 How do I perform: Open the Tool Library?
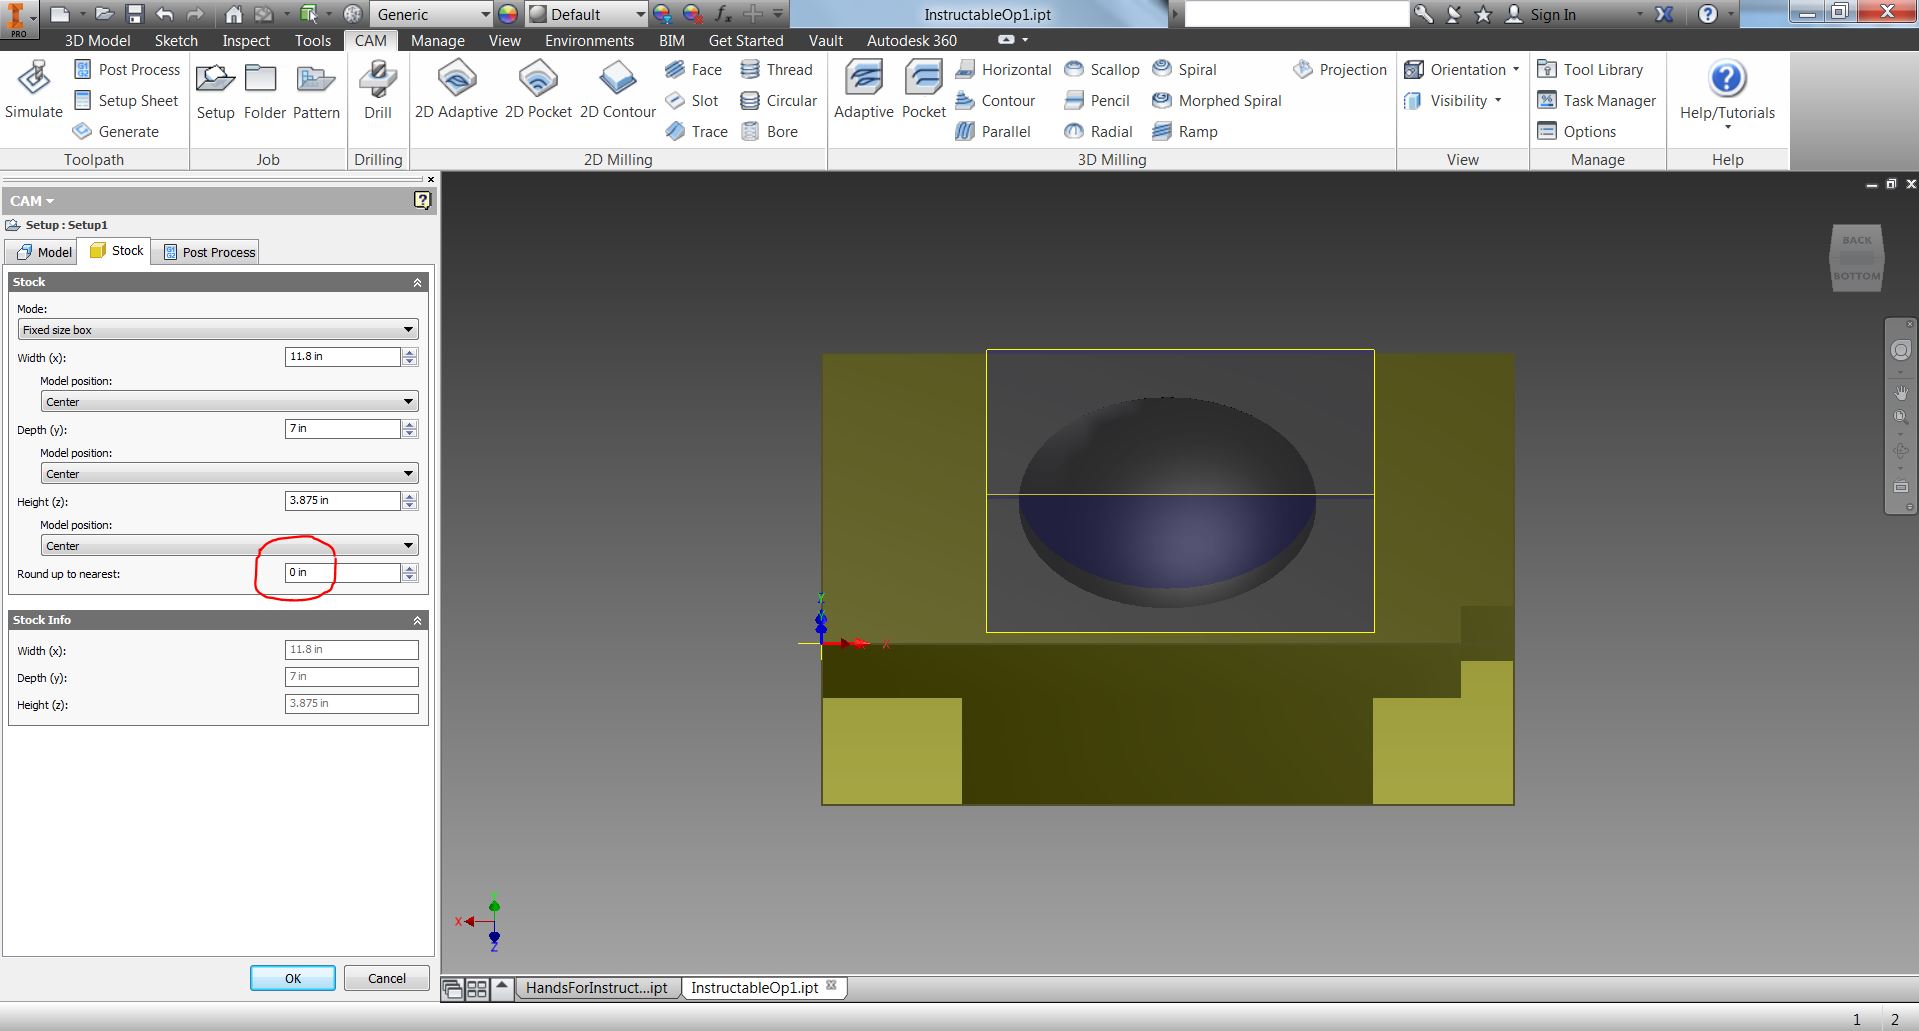point(1590,70)
